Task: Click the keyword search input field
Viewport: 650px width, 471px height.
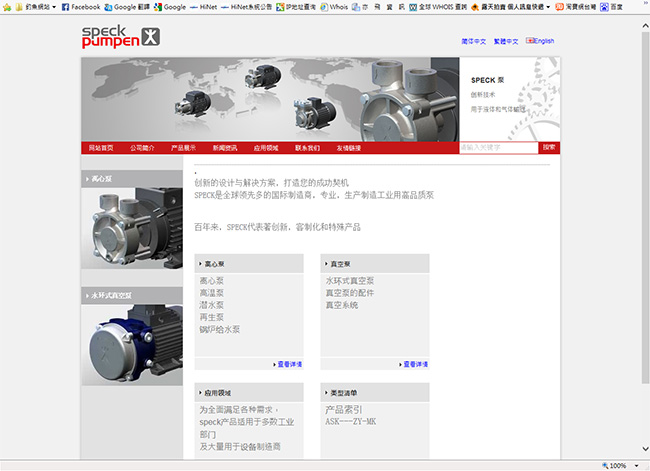Action: click(x=498, y=147)
